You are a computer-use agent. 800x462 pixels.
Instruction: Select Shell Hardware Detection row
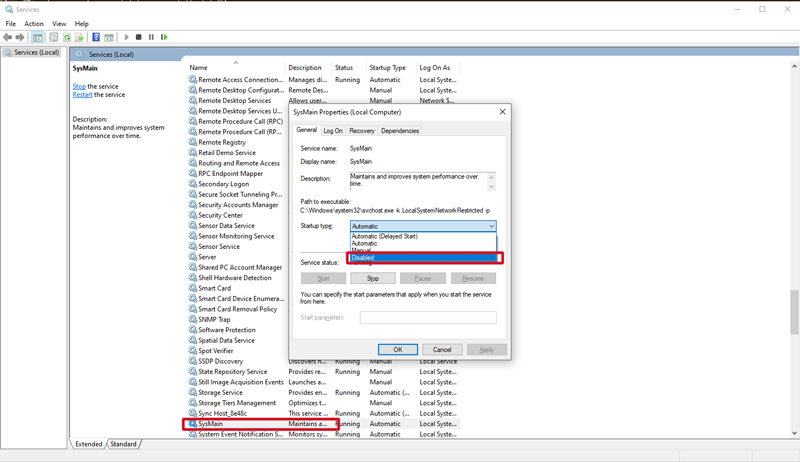click(x=235, y=277)
